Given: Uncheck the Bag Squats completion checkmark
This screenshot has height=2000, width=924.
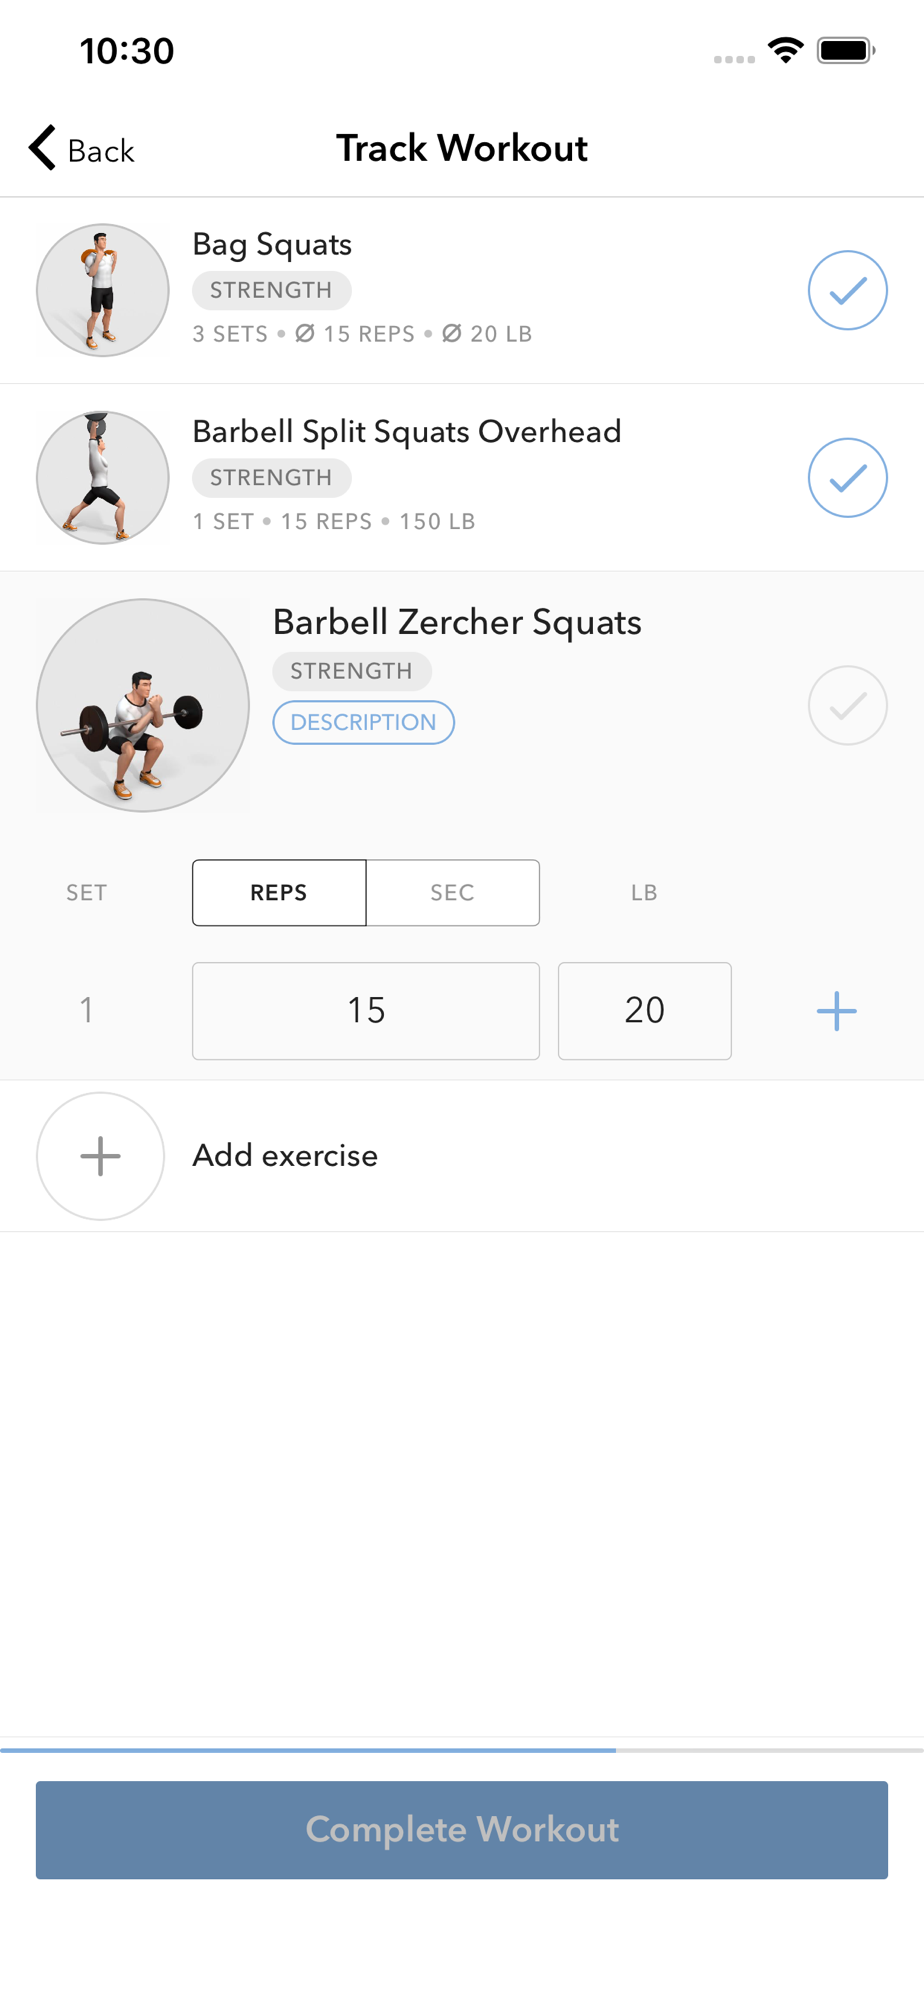Looking at the screenshot, I should (847, 290).
